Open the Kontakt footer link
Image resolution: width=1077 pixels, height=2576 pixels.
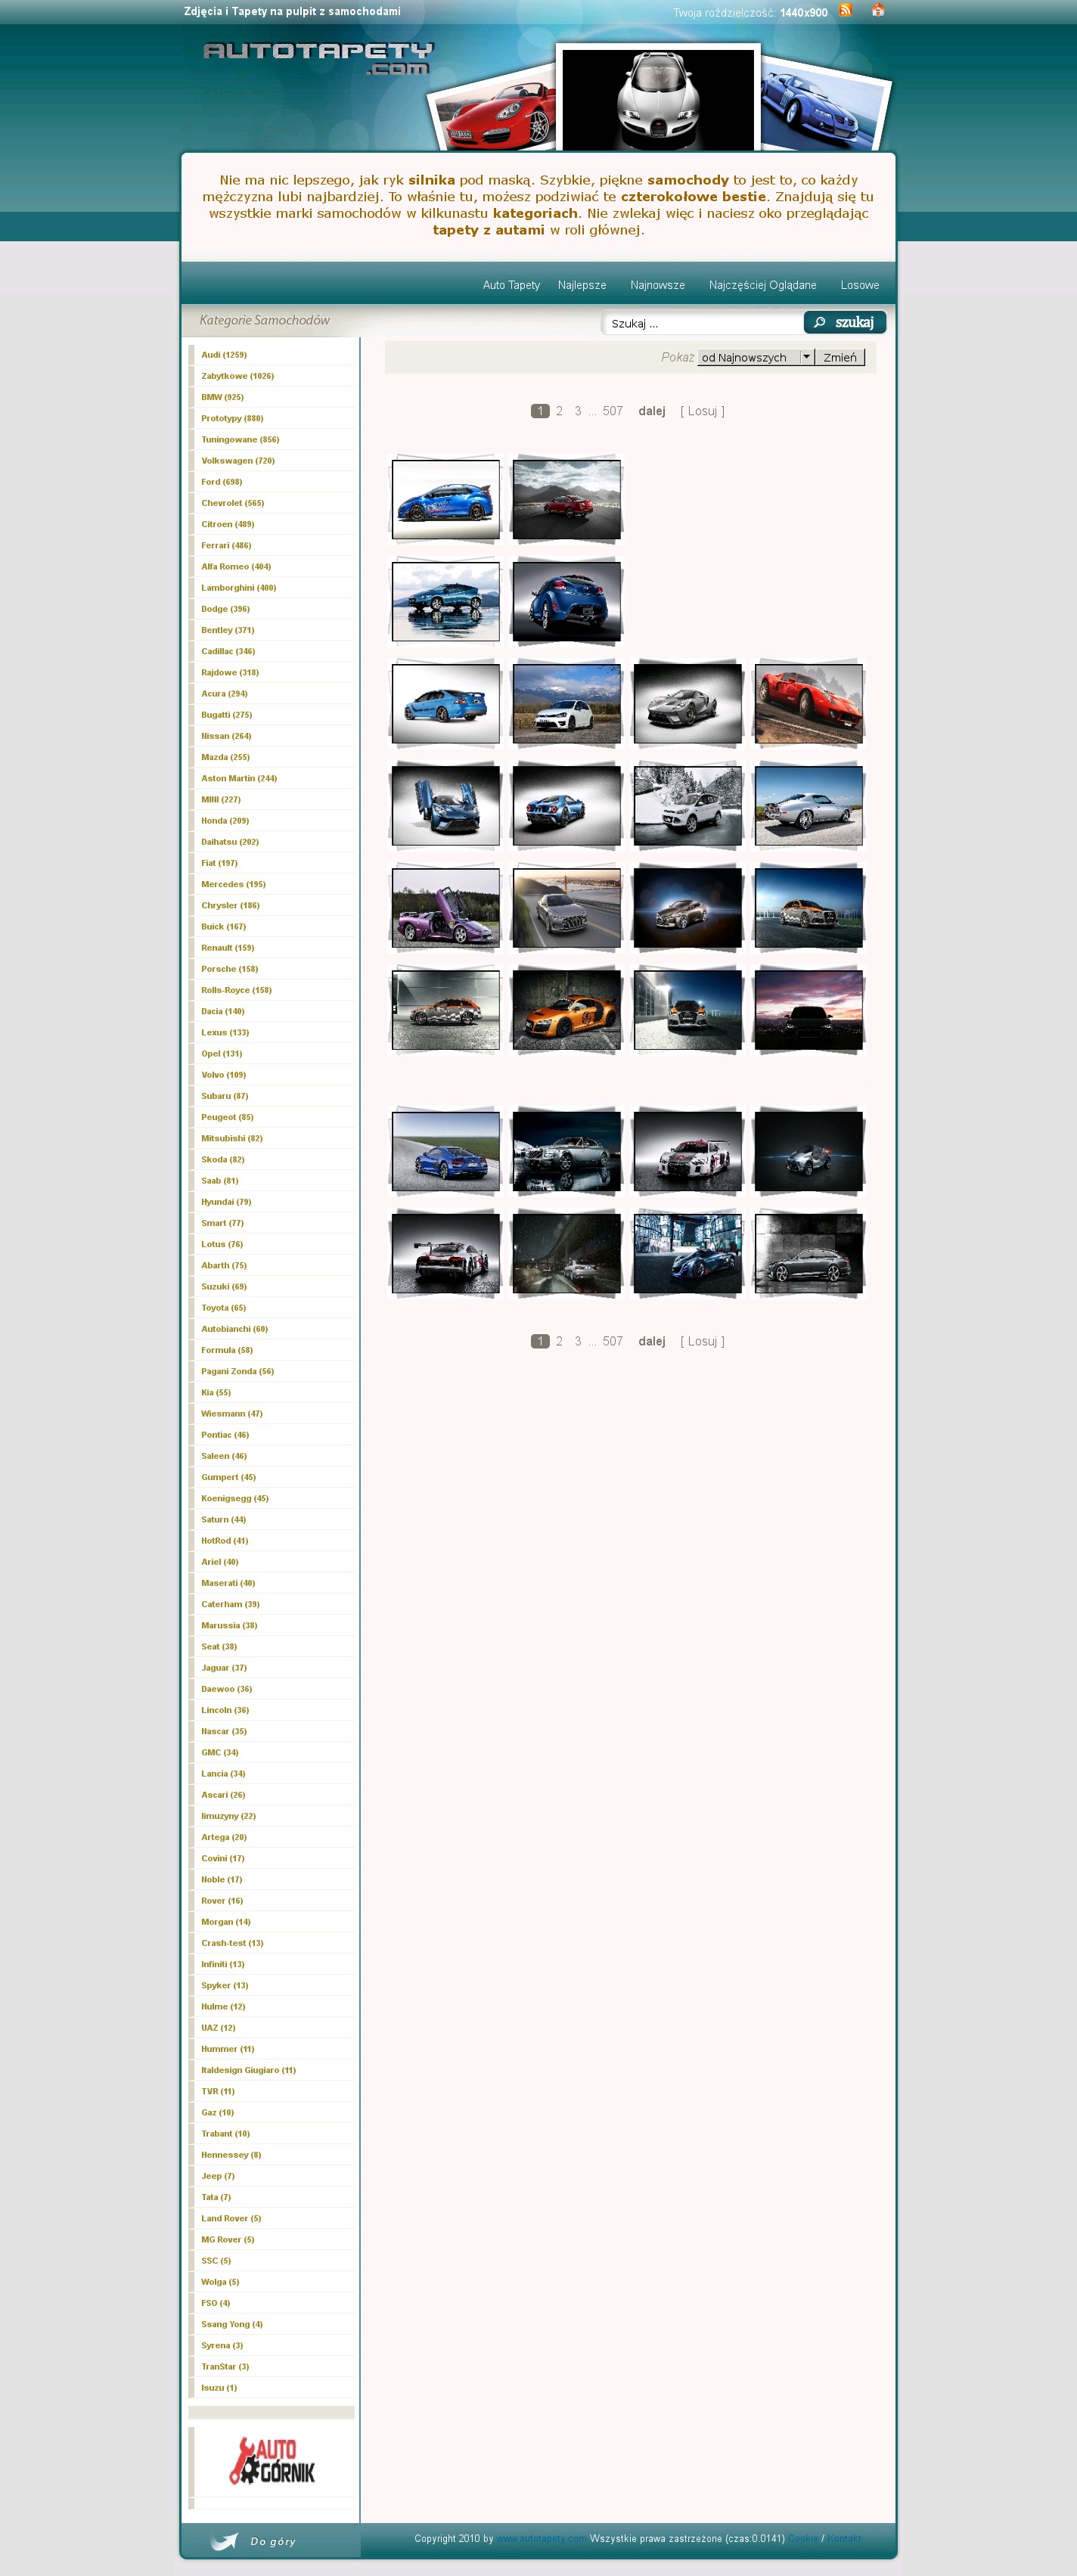tap(843, 2538)
